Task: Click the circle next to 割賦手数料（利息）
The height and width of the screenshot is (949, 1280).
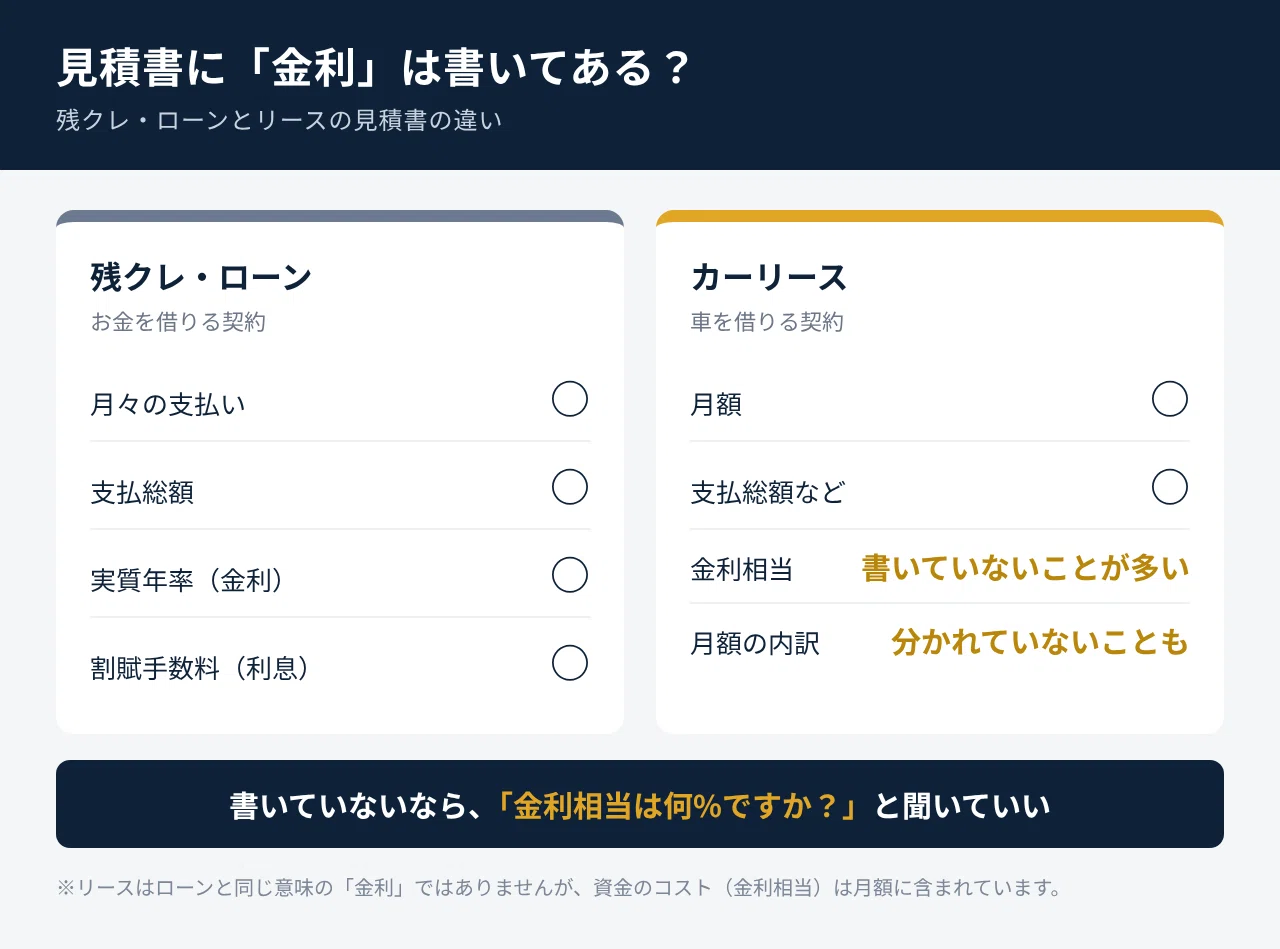Action: [570, 663]
